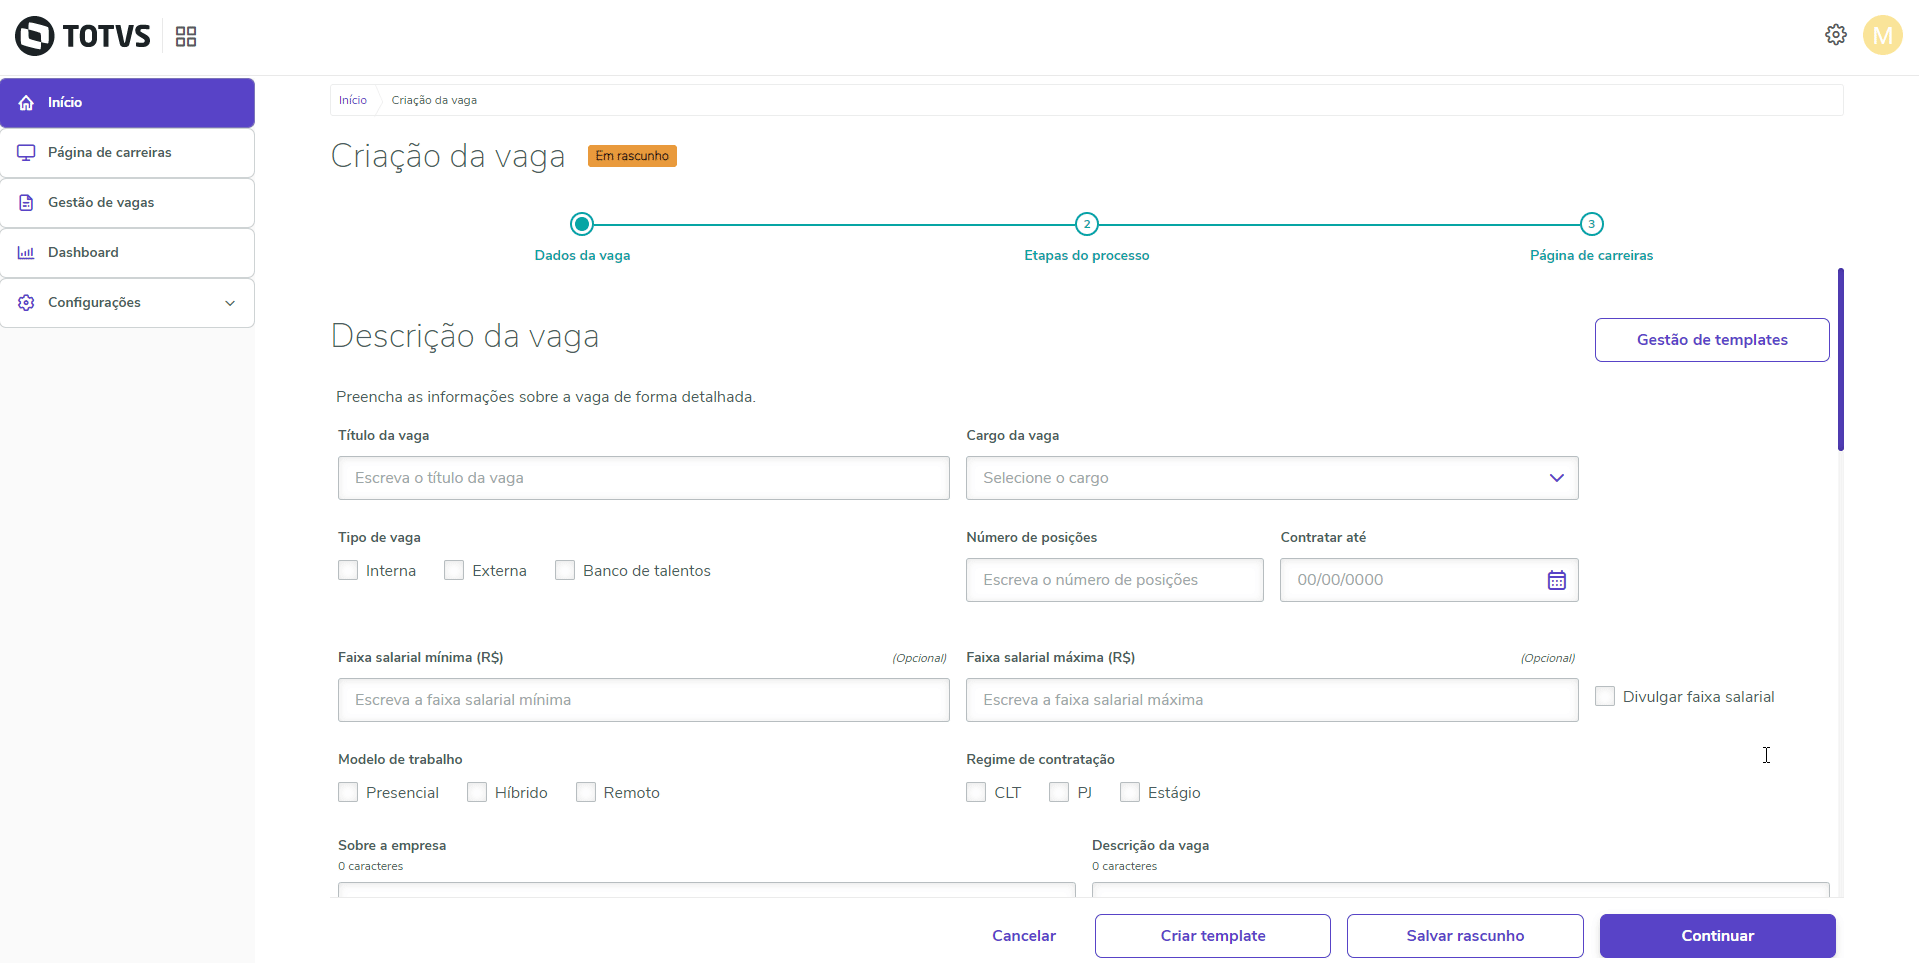The height and width of the screenshot is (963, 1919).
Task: Tick the Remoto work model checkbox
Action: pyautogui.click(x=586, y=792)
